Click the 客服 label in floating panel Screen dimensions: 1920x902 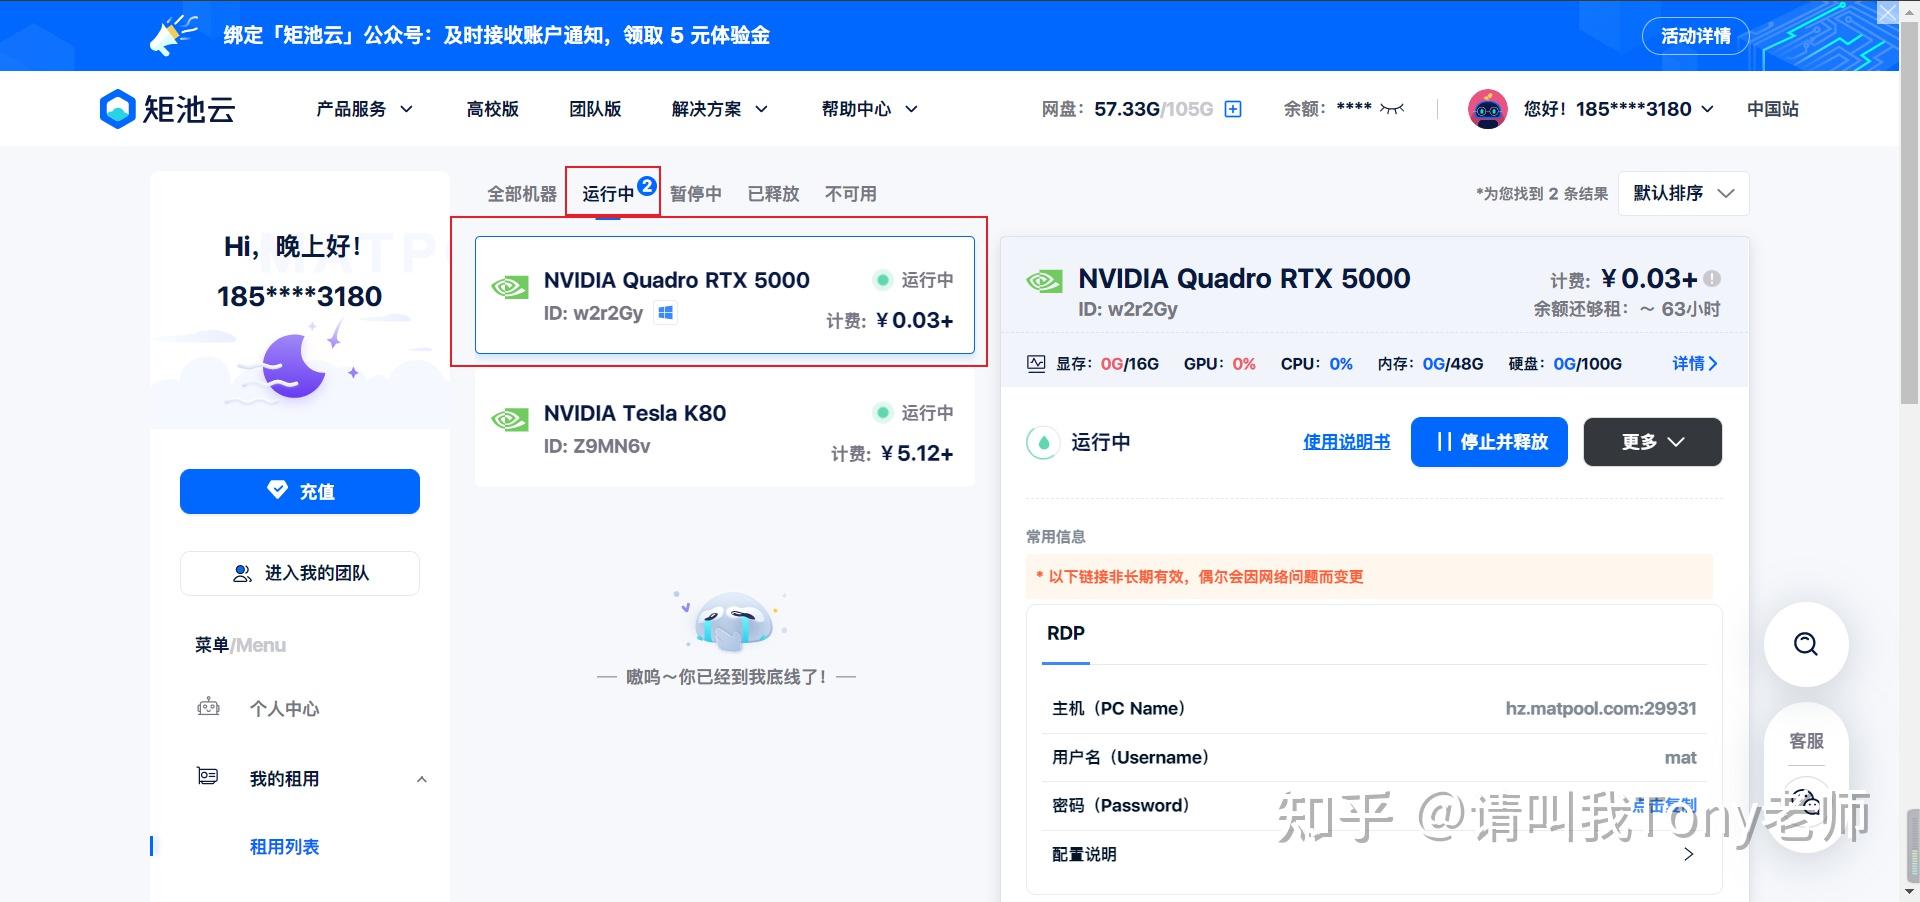pyautogui.click(x=1806, y=741)
